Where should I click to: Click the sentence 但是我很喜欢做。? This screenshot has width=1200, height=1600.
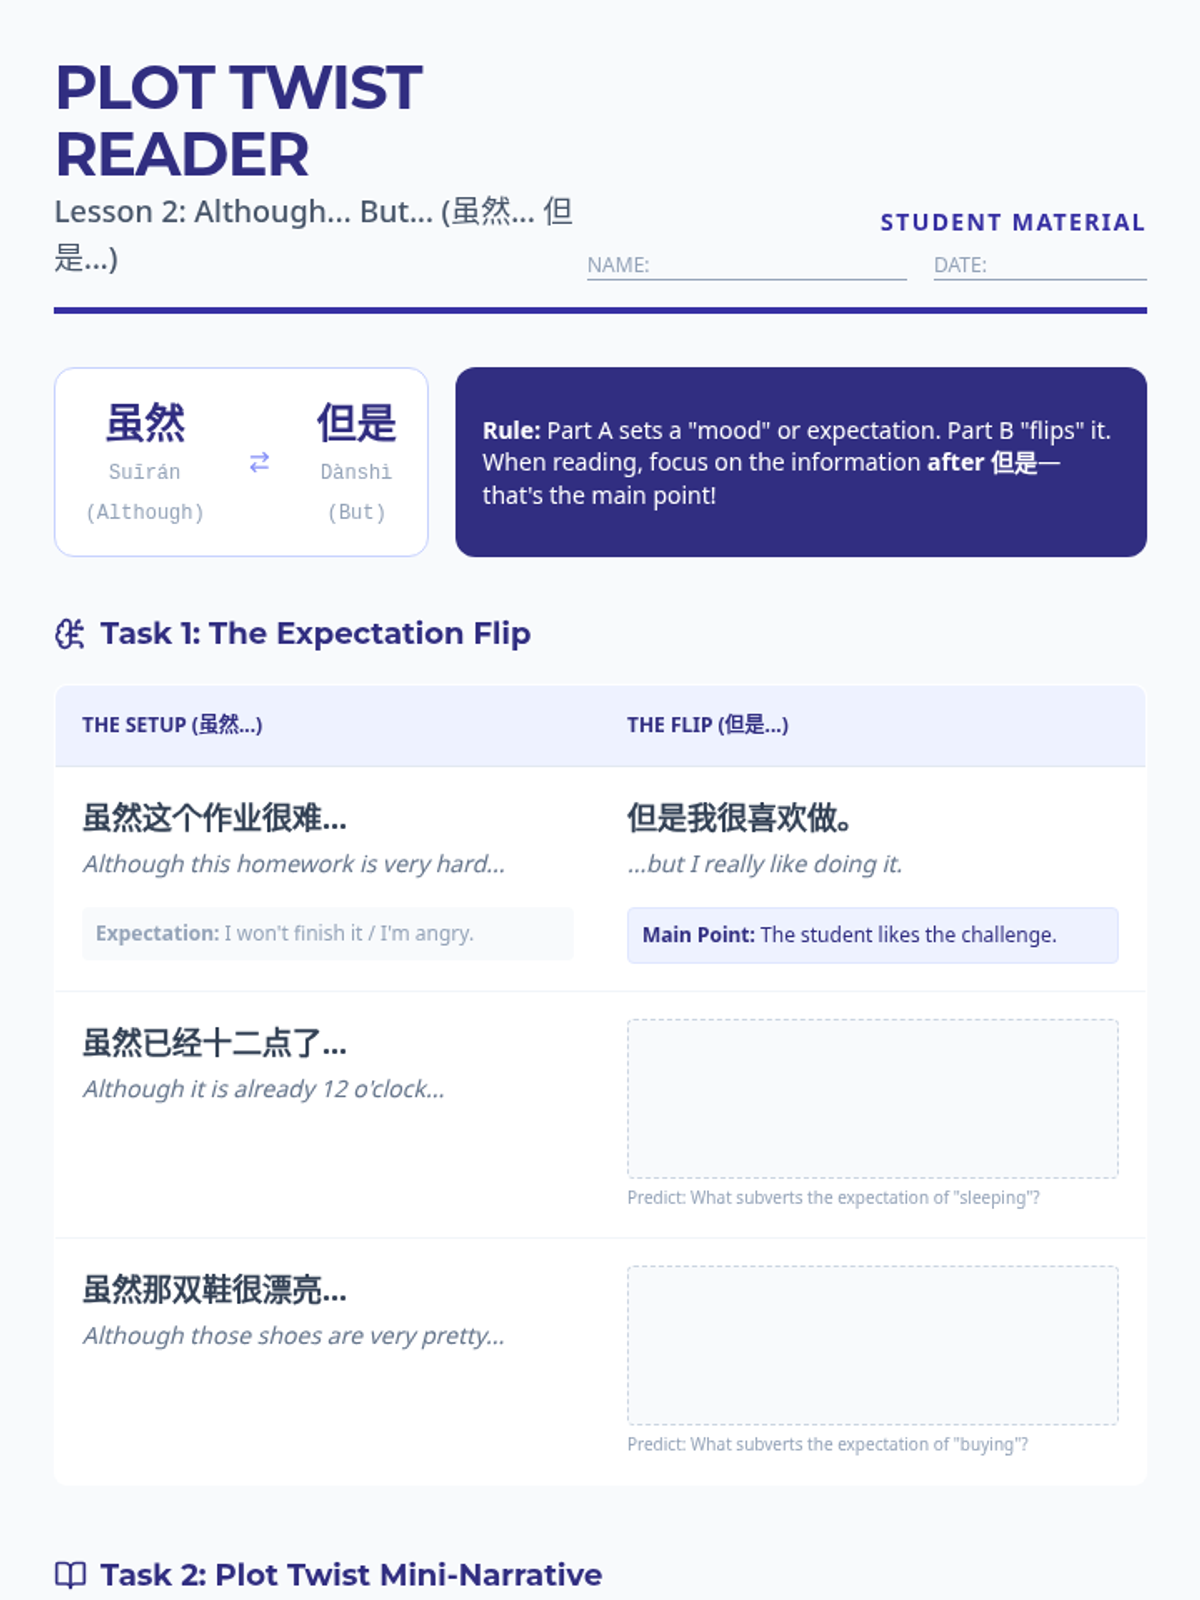[739, 818]
